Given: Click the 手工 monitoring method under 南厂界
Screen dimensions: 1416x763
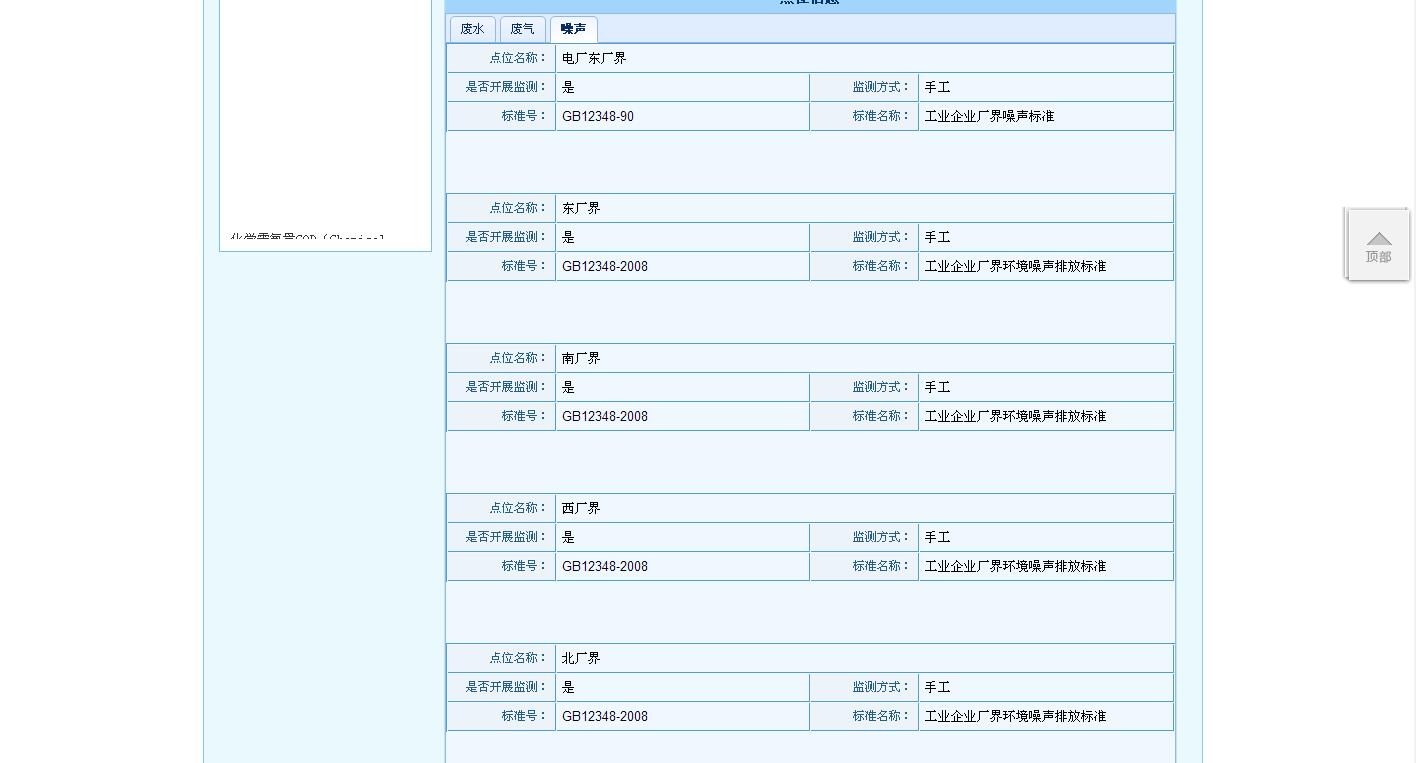Looking at the screenshot, I should pyautogui.click(x=937, y=388).
